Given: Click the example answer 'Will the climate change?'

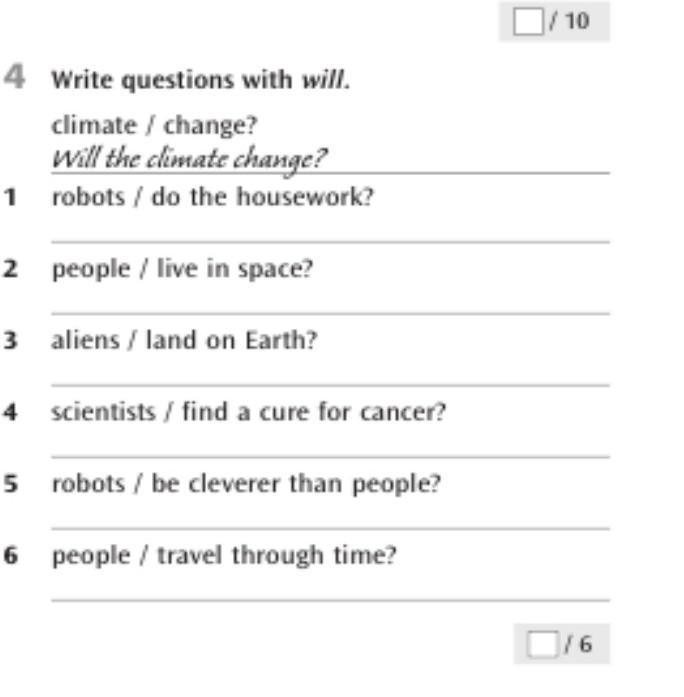Looking at the screenshot, I should coord(190,158).
